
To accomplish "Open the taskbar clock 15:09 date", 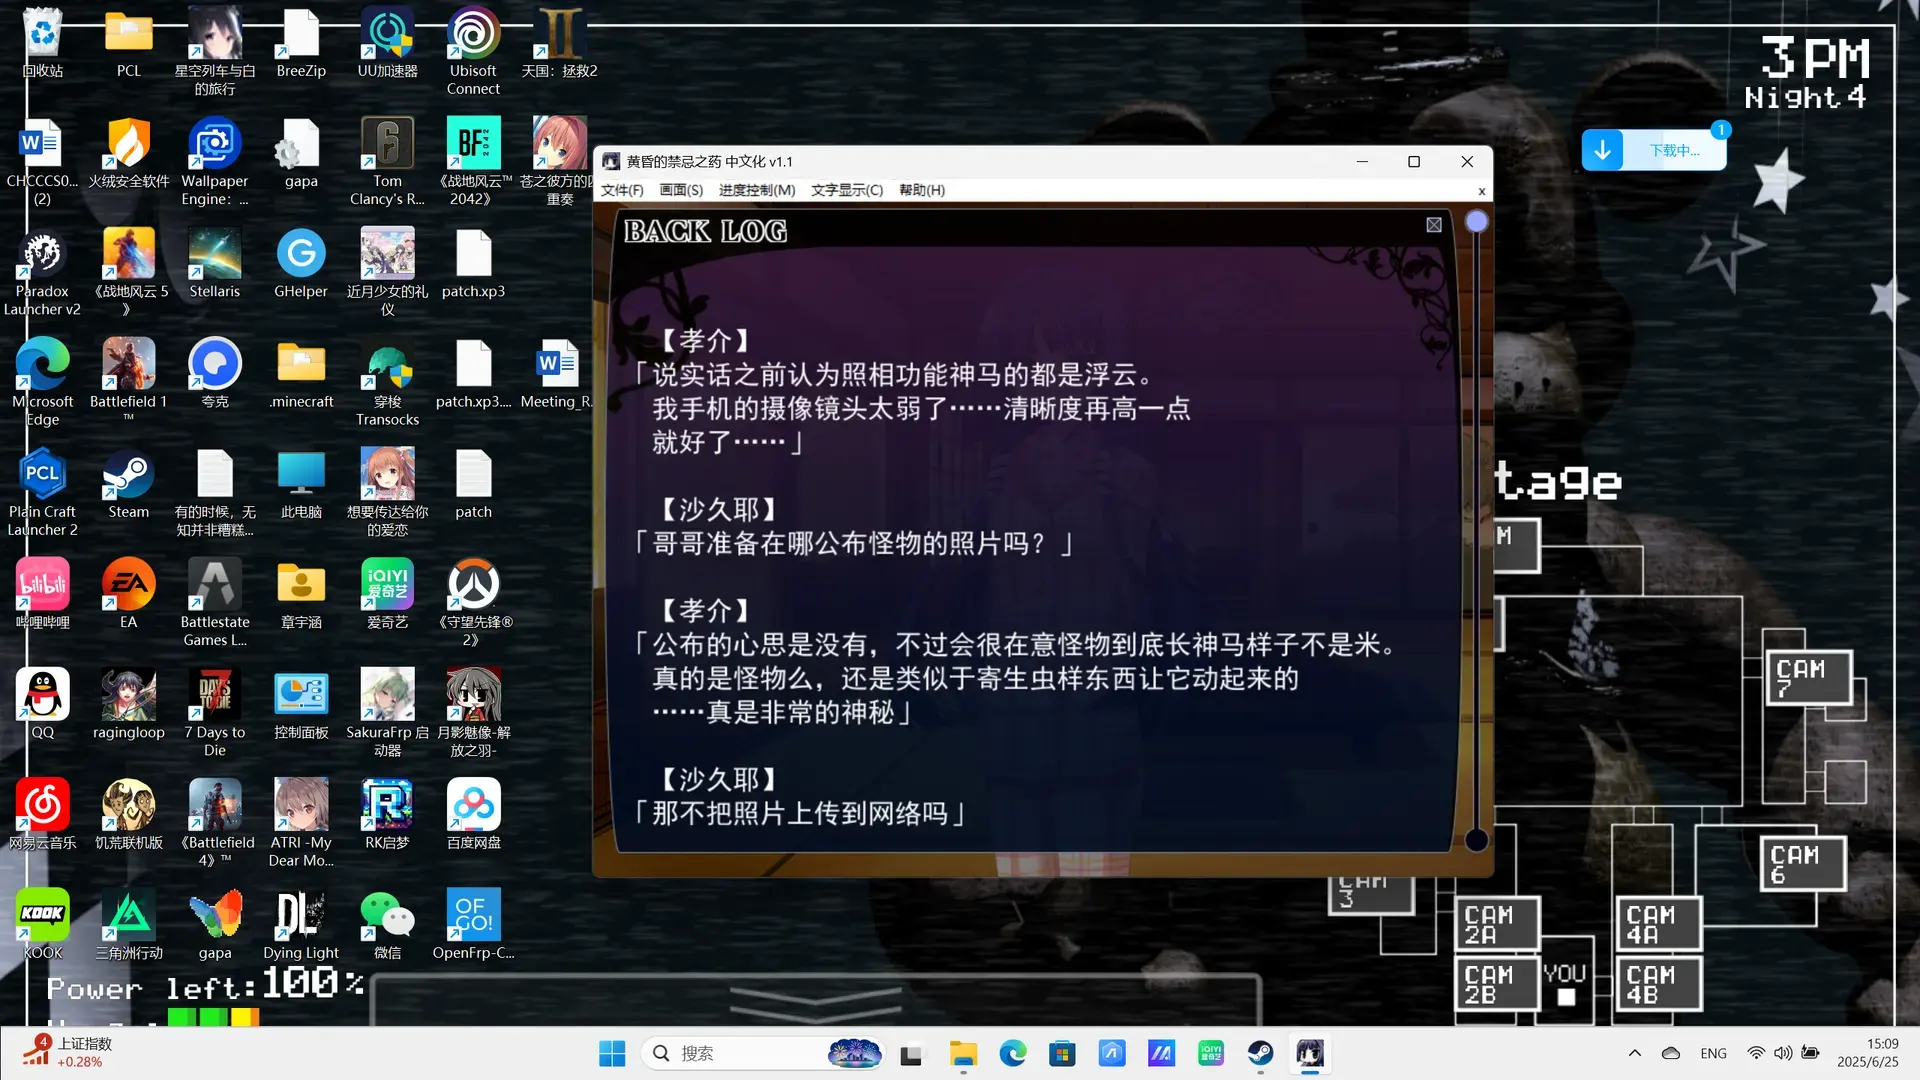I will click(x=1867, y=1053).
